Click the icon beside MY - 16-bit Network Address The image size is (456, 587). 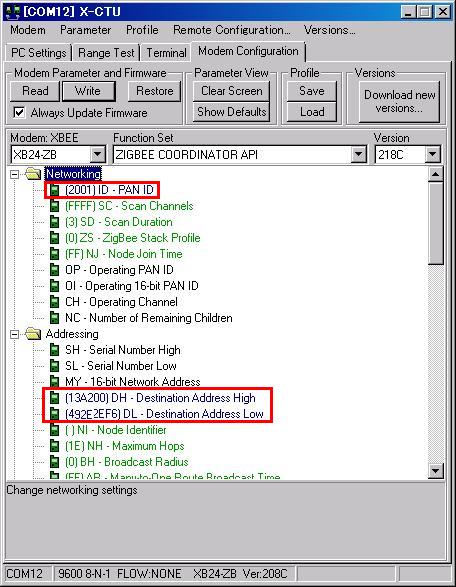[x=55, y=381]
